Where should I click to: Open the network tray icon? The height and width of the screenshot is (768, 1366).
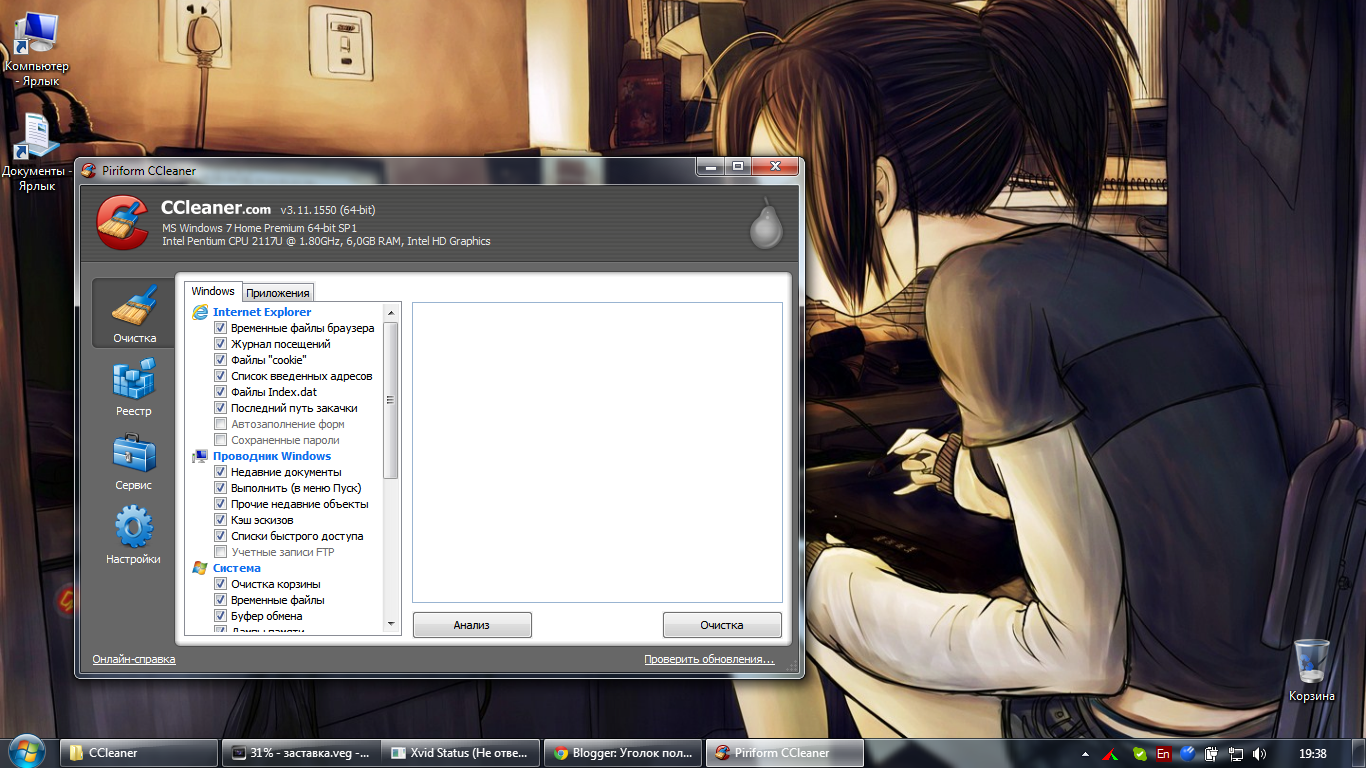point(1236,753)
